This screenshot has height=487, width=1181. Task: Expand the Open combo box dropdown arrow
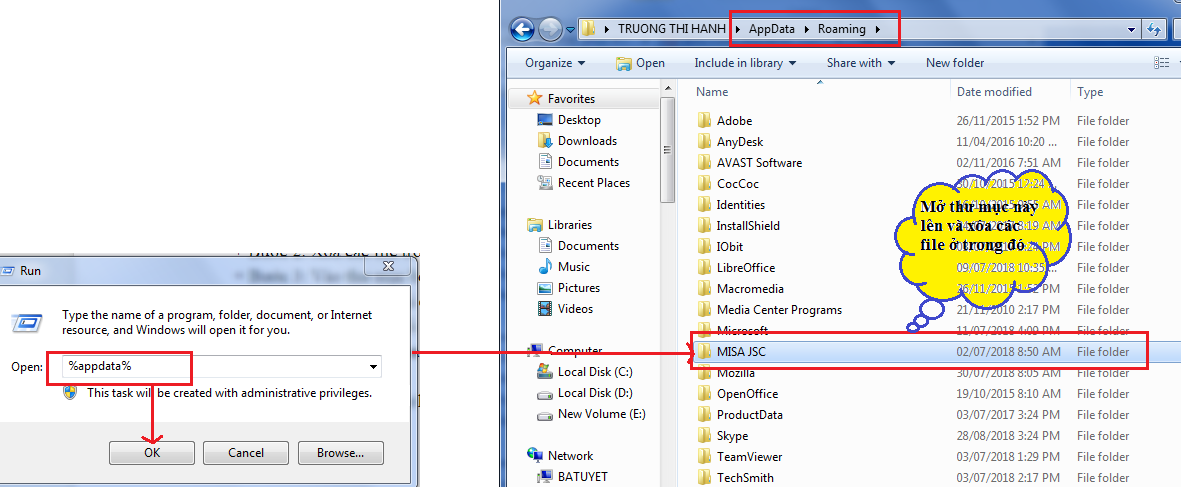374,367
